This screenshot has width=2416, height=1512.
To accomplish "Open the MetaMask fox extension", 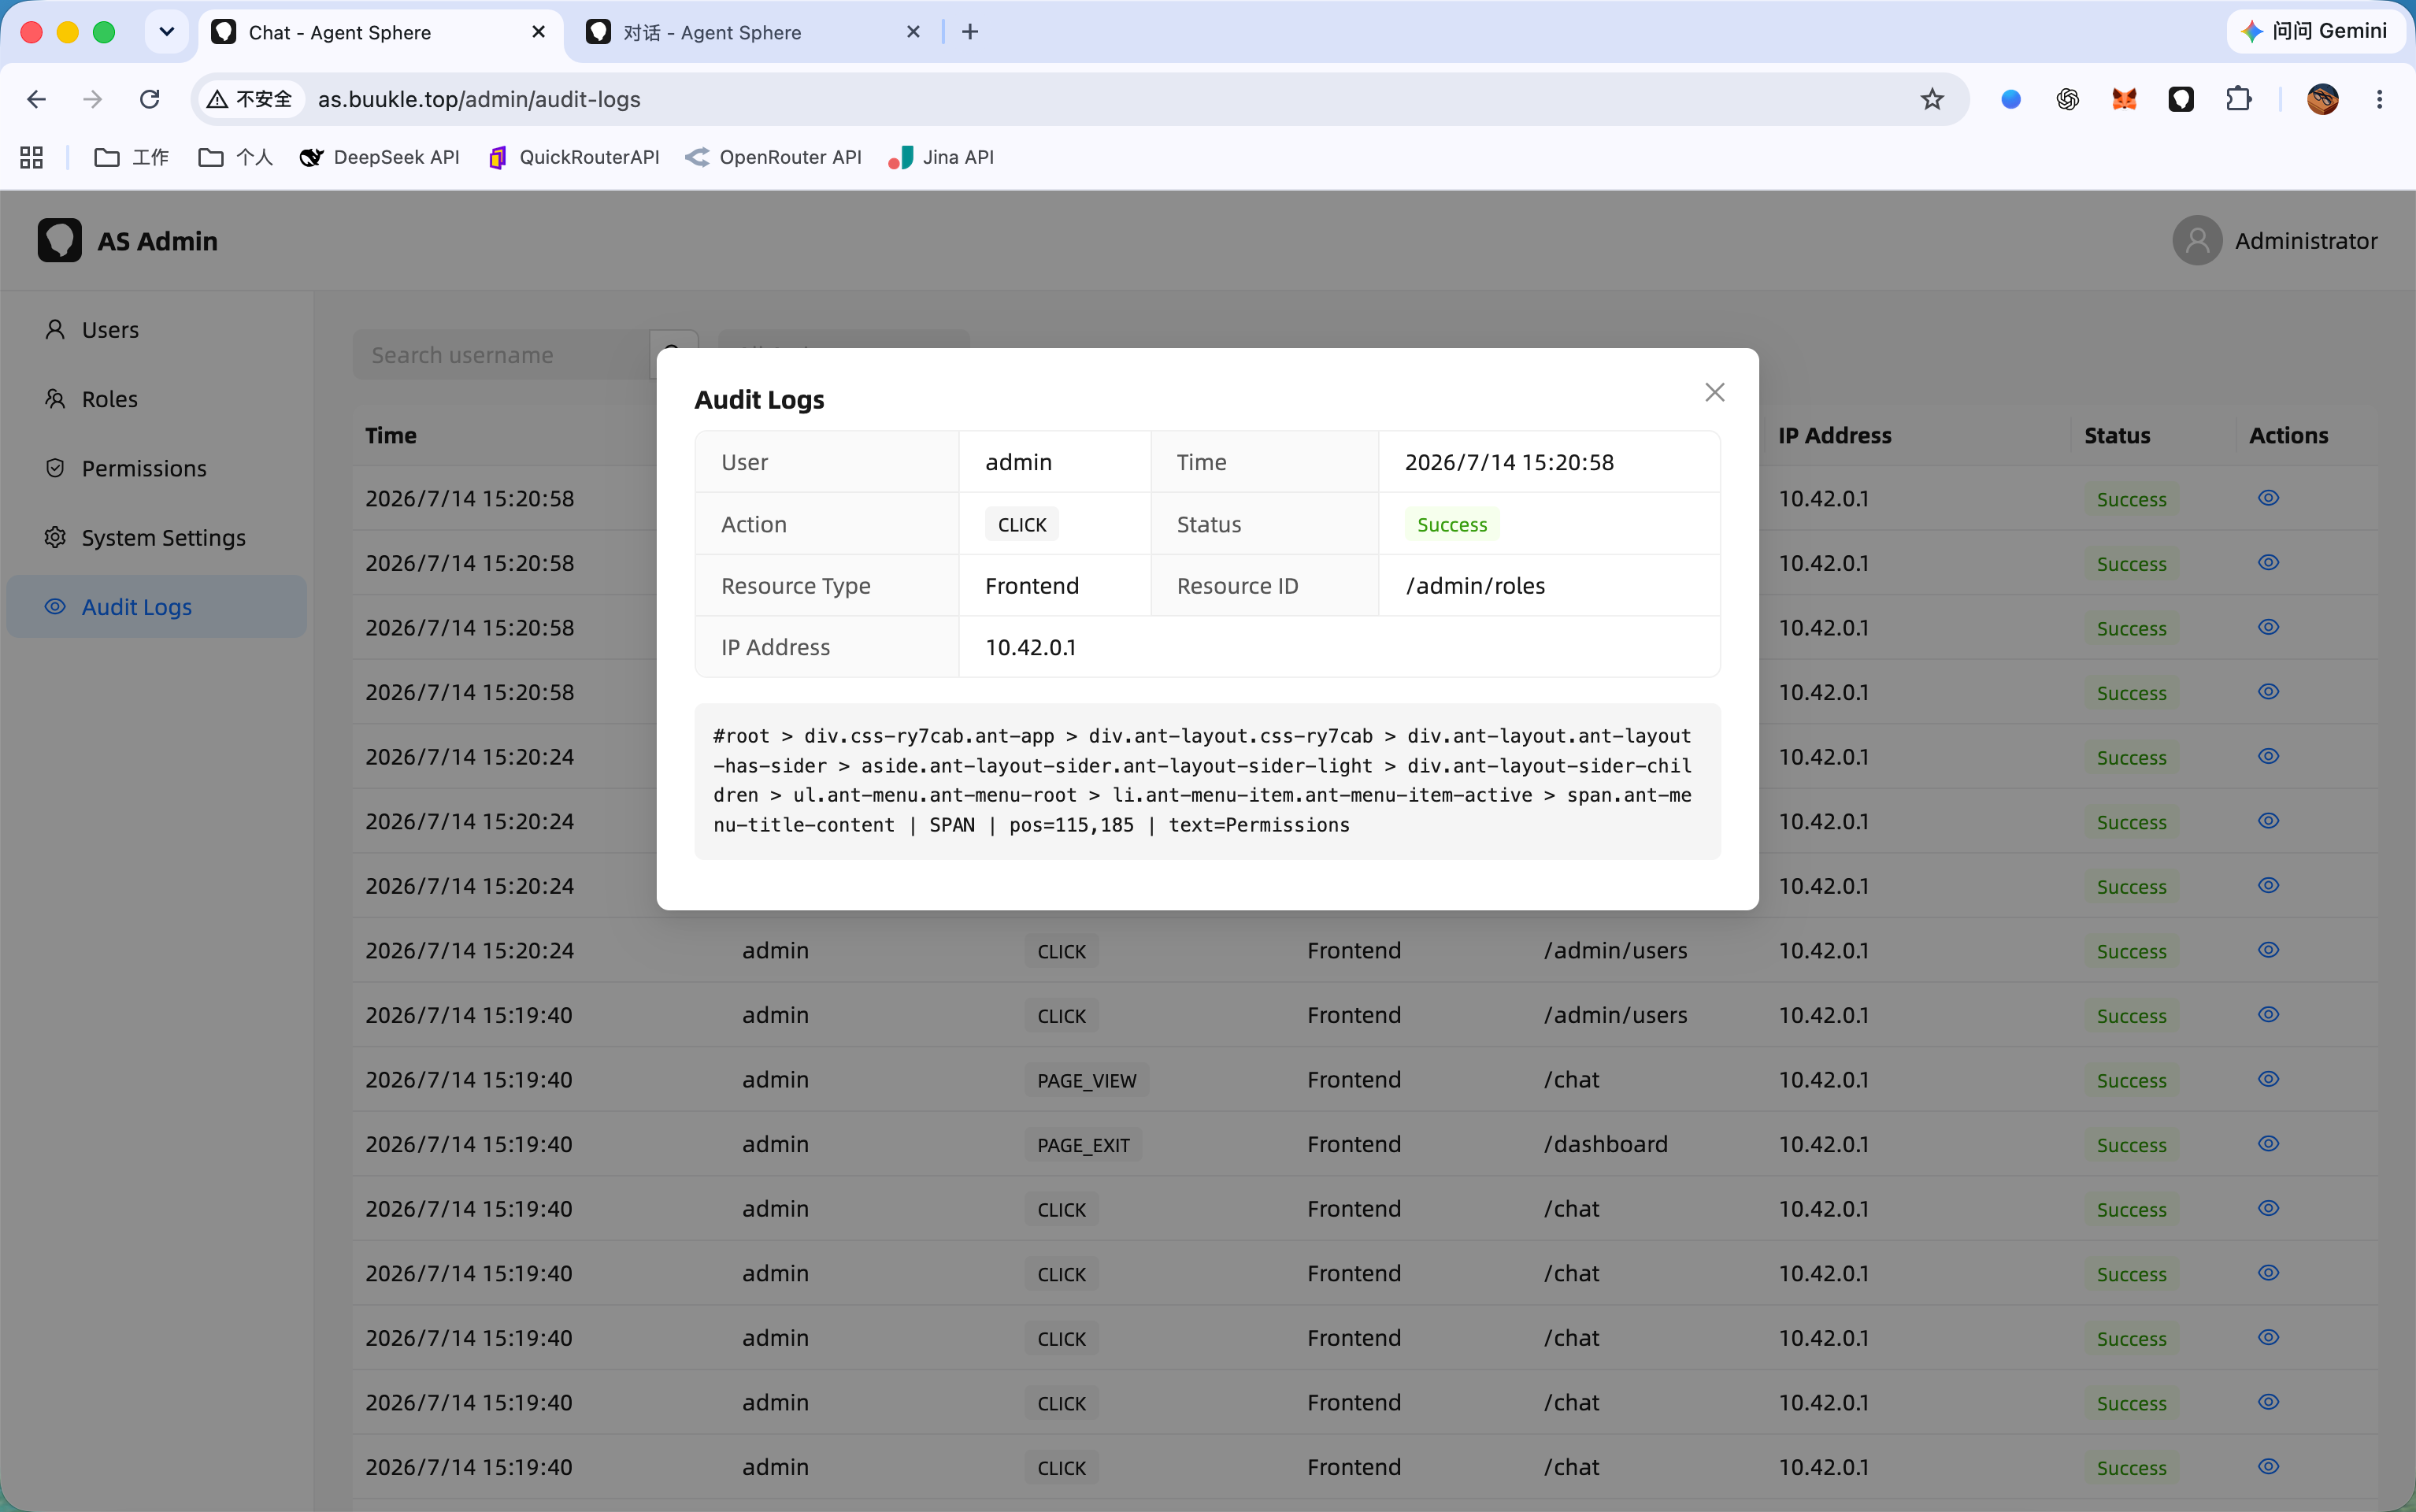I will pyautogui.click(x=2124, y=99).
